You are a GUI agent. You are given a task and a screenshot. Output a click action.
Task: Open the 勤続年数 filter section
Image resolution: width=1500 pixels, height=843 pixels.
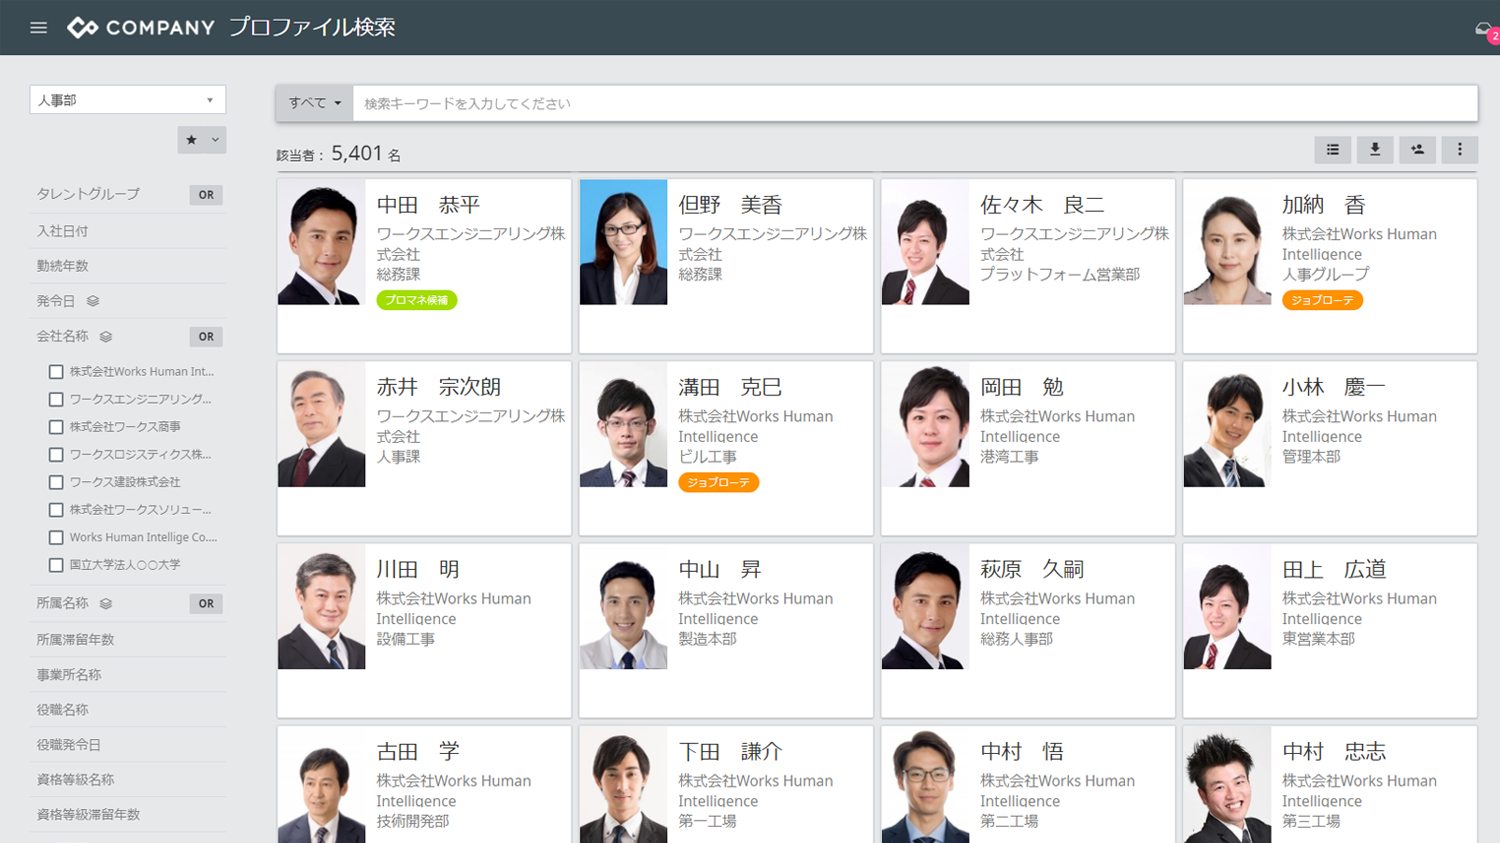point(62,265)
